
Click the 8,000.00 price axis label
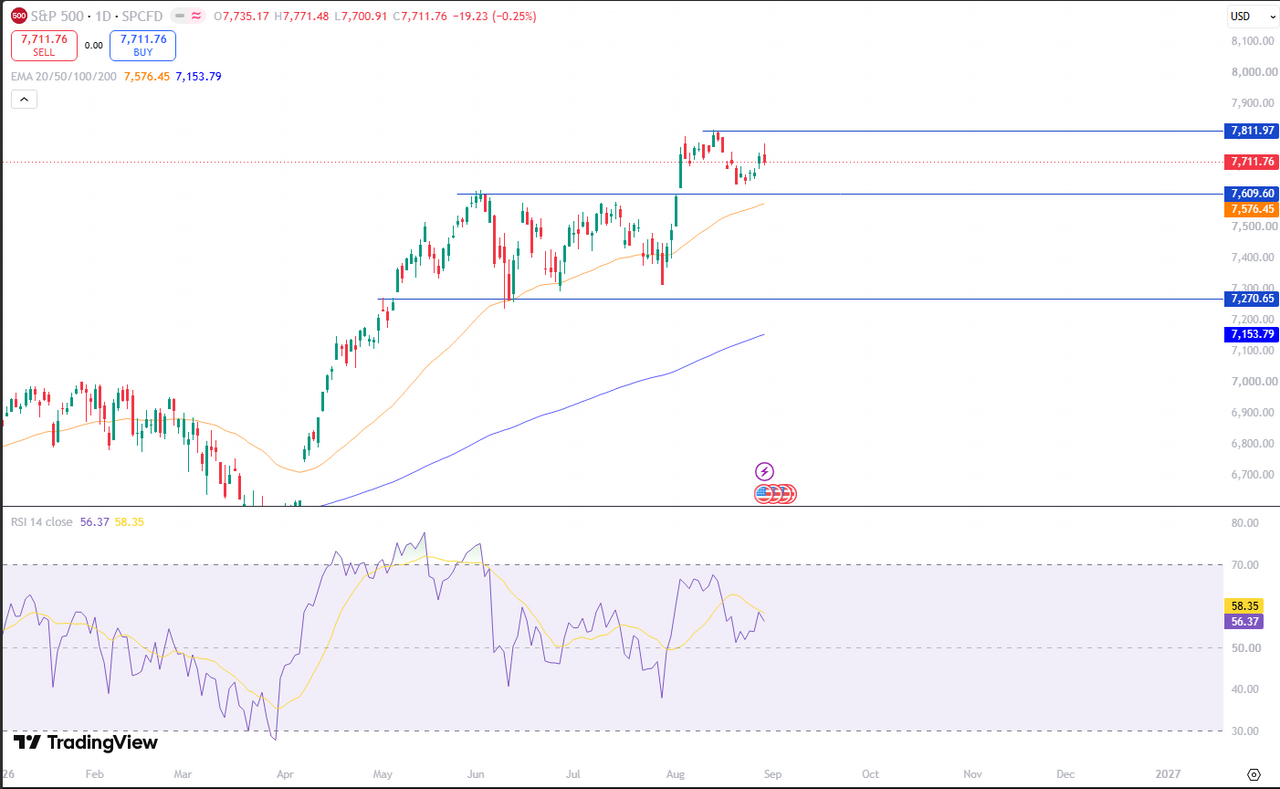coord(1254,72)
